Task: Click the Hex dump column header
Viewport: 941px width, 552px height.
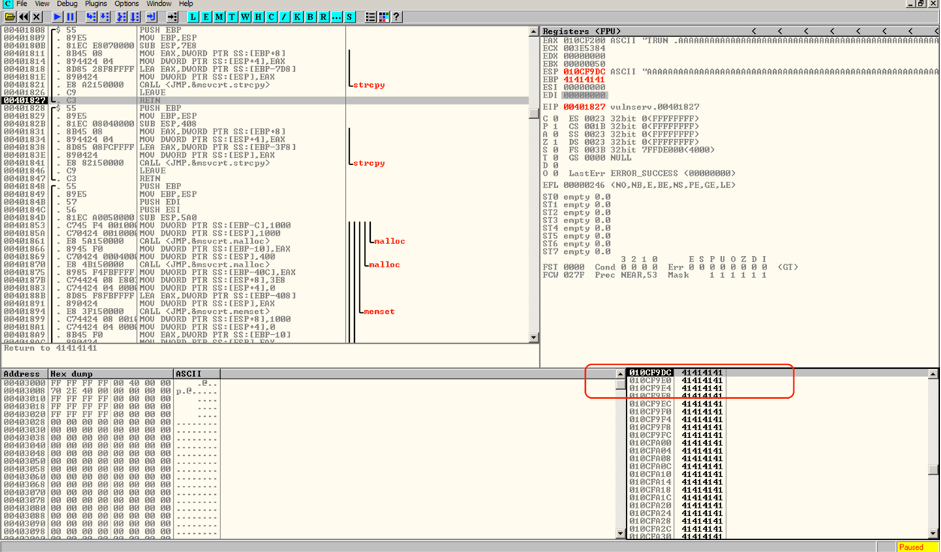Action: click(x=111, y=374)
